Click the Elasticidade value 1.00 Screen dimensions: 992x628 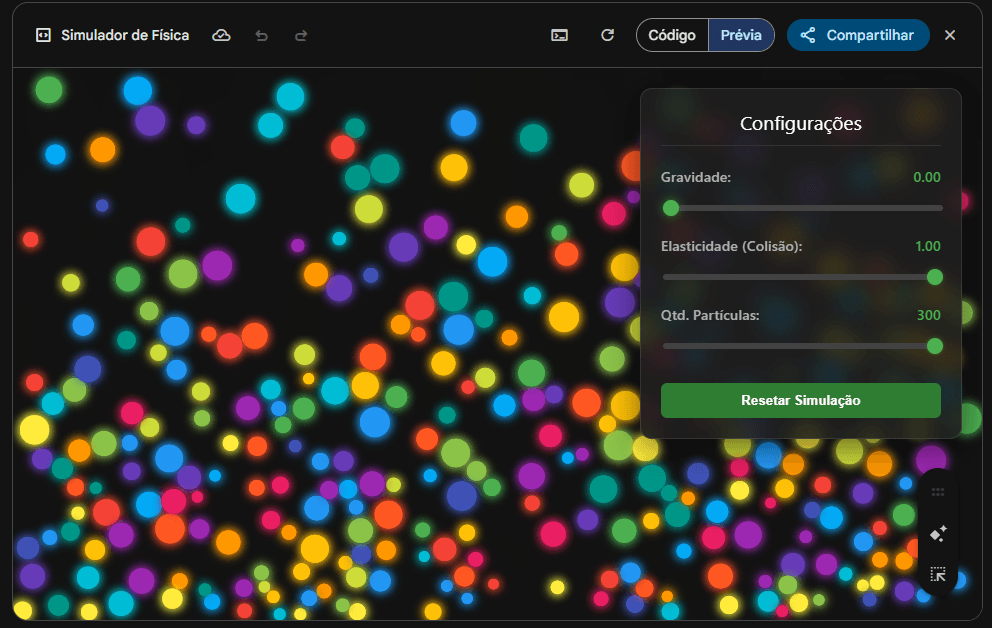pyautogui.click(x=927, y=246)
